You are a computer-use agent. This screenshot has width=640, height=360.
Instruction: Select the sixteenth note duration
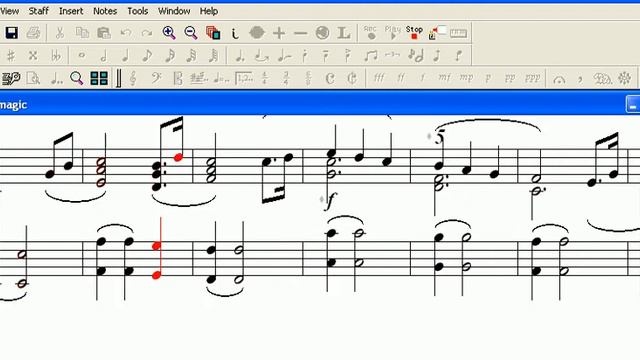tap(169, 56)
